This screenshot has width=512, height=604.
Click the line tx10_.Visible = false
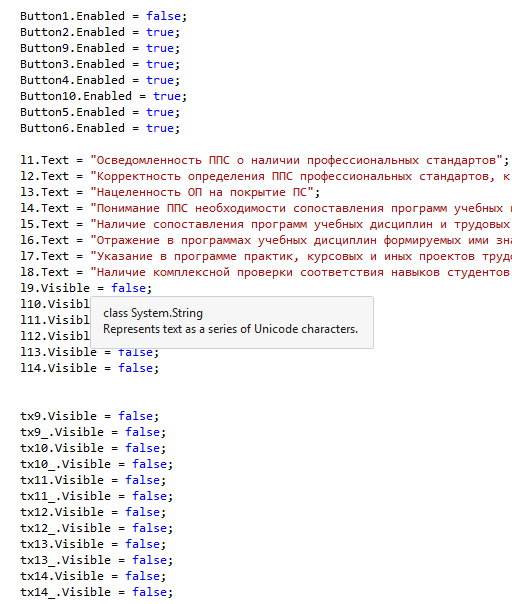point(97,464)
